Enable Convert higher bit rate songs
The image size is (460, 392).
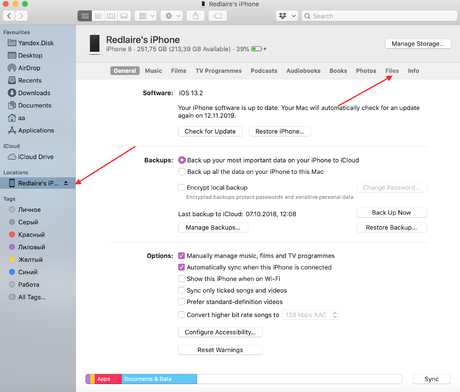click(x=181, y=315)
